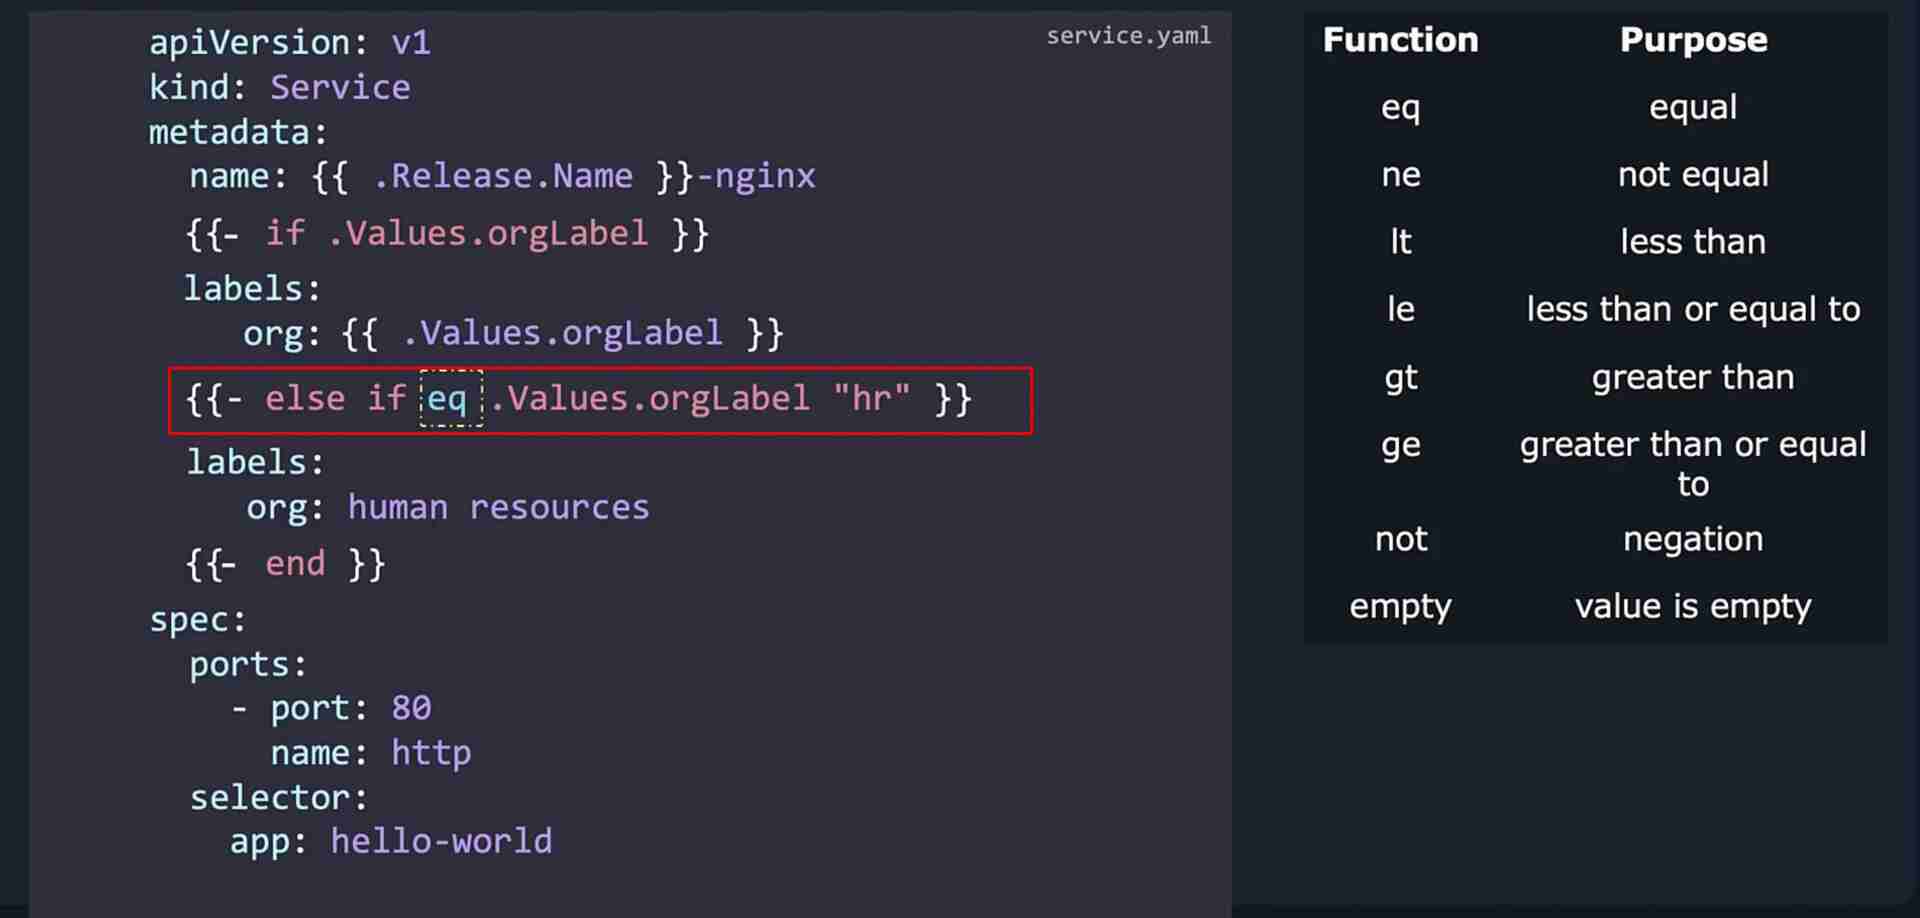Click the 'spec:' line
Viewport: 1920px width, 918px height.
pos(197,620)
